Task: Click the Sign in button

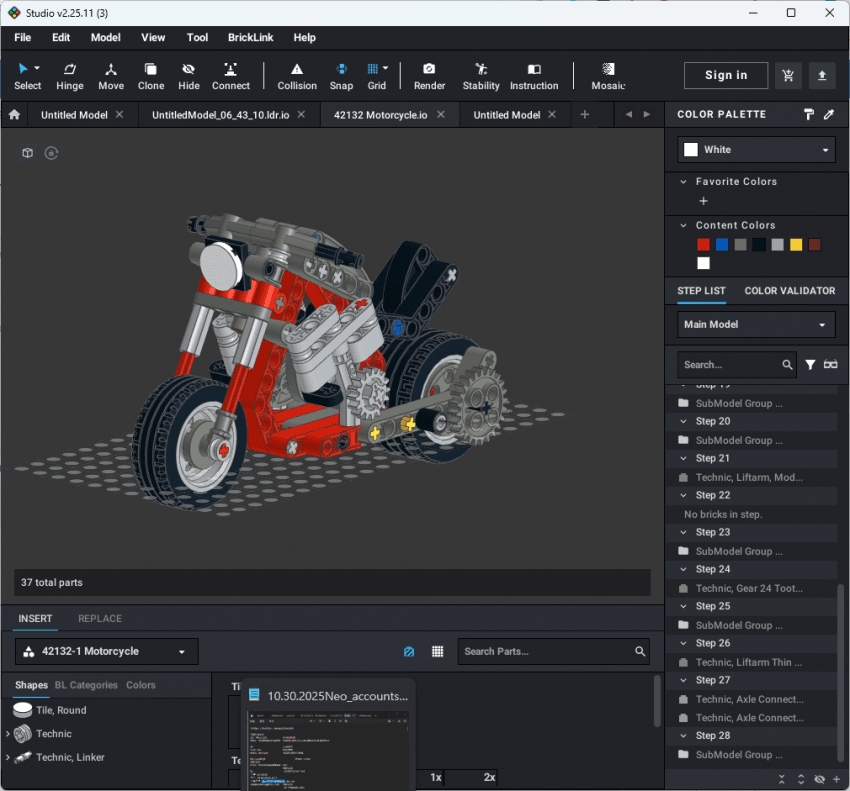Action: pos(726,75)
